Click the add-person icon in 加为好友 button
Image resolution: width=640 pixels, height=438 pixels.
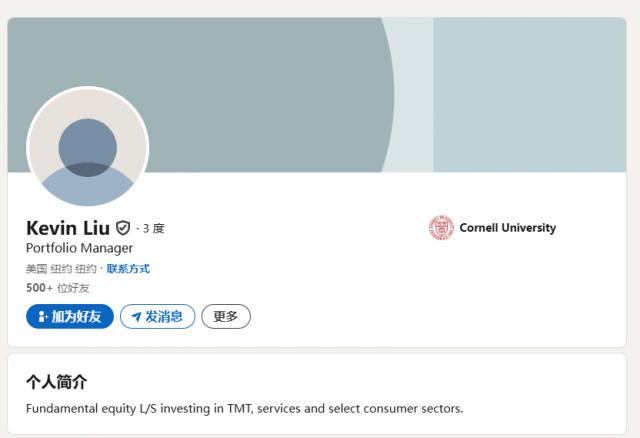[42, 317]
